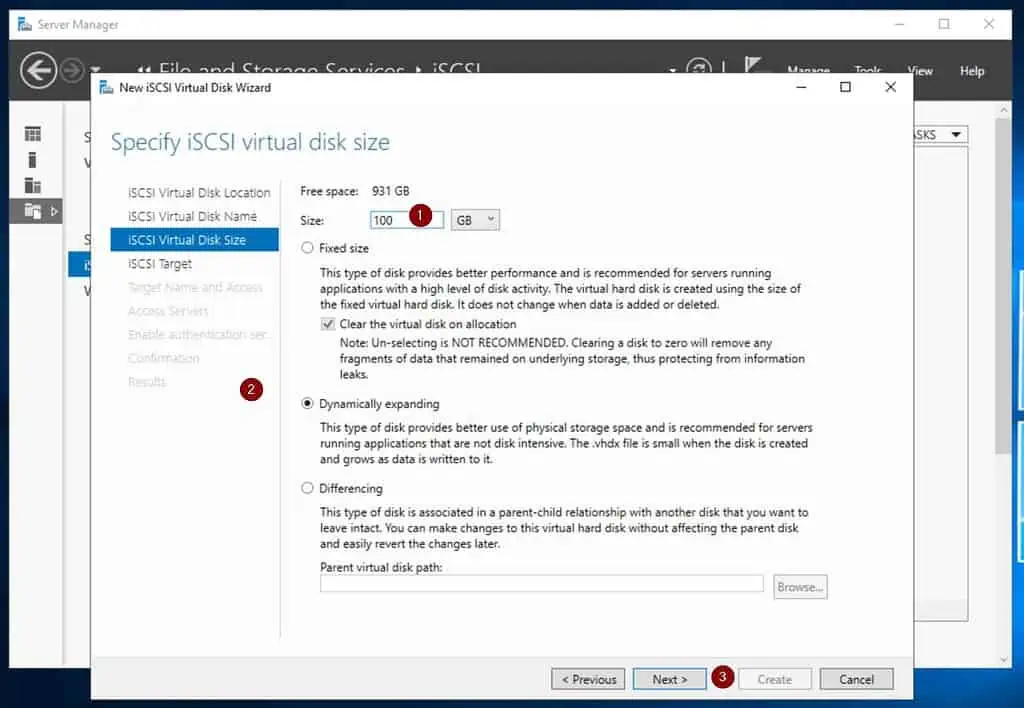Select All Servers icon in Server Manager sidebar
The width and height of the screenshot is (1024, 708).
coord(32,185)
